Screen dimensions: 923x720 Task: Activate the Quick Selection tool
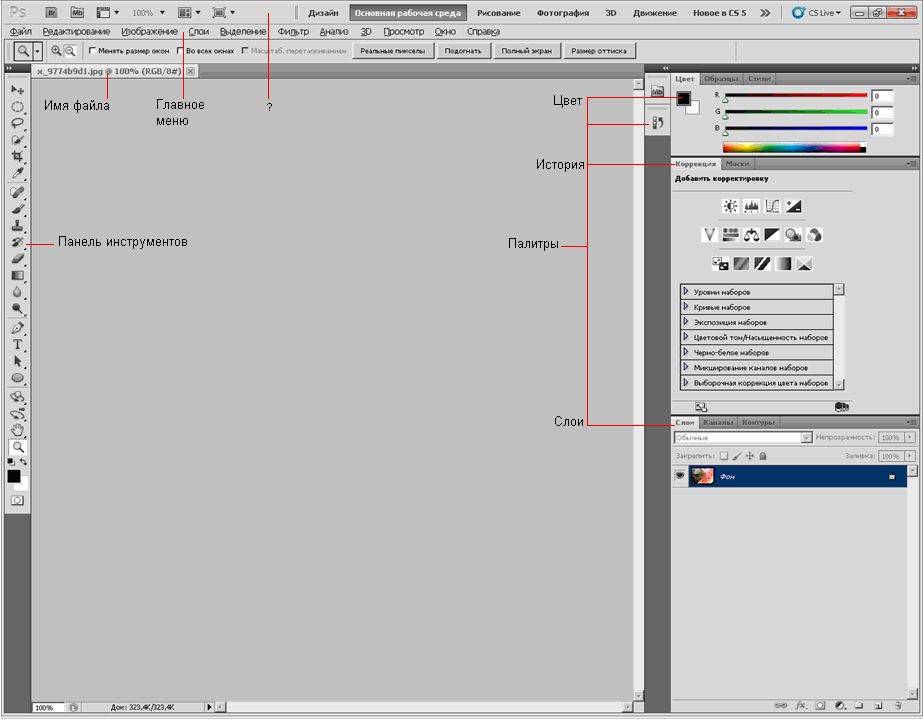tap(18, 140)
